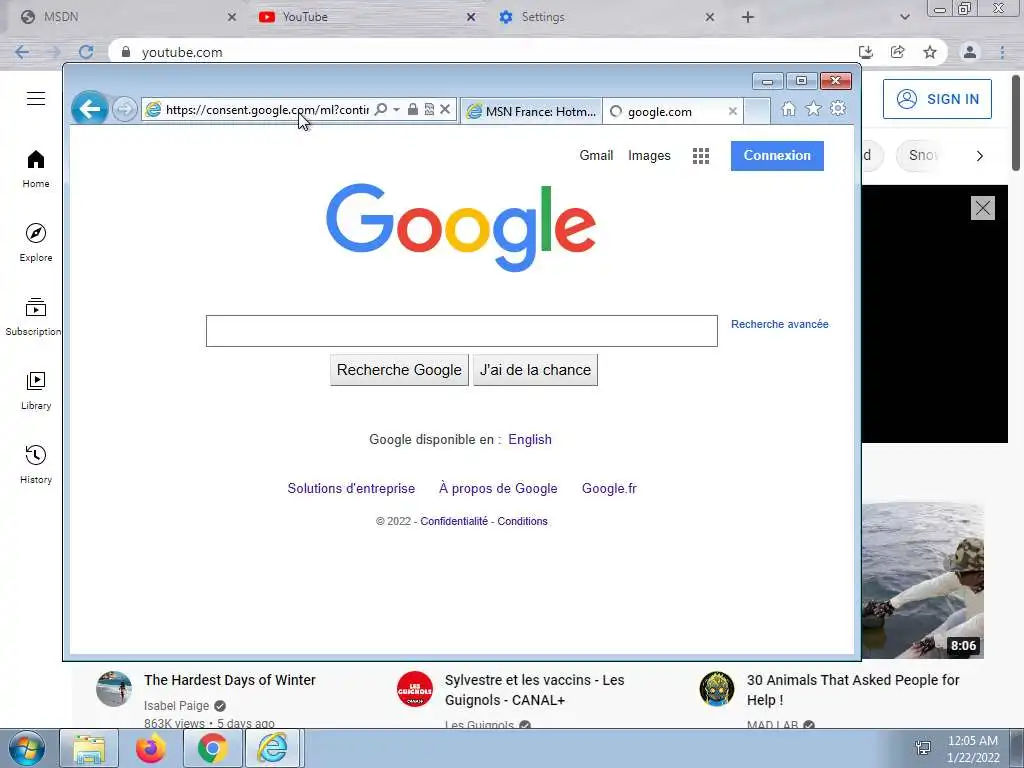Open Solutions d'entreprise link

coord(351,488)
